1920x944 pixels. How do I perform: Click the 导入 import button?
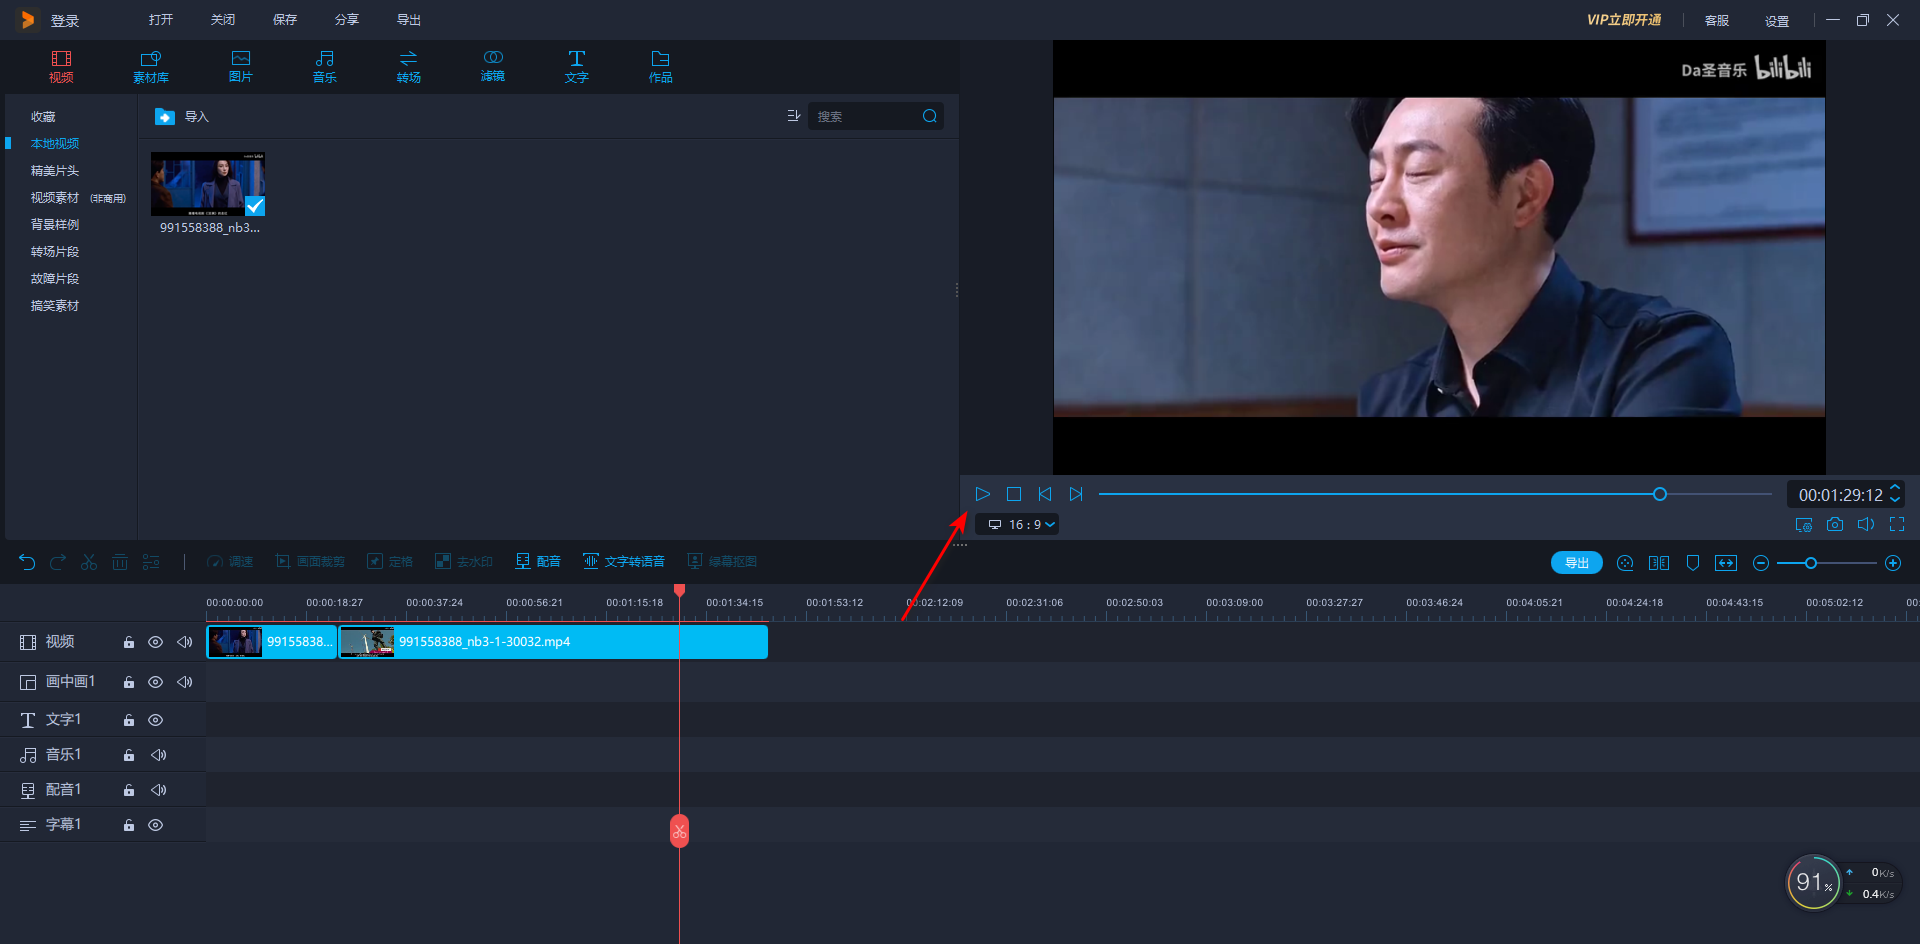[183, 117]
